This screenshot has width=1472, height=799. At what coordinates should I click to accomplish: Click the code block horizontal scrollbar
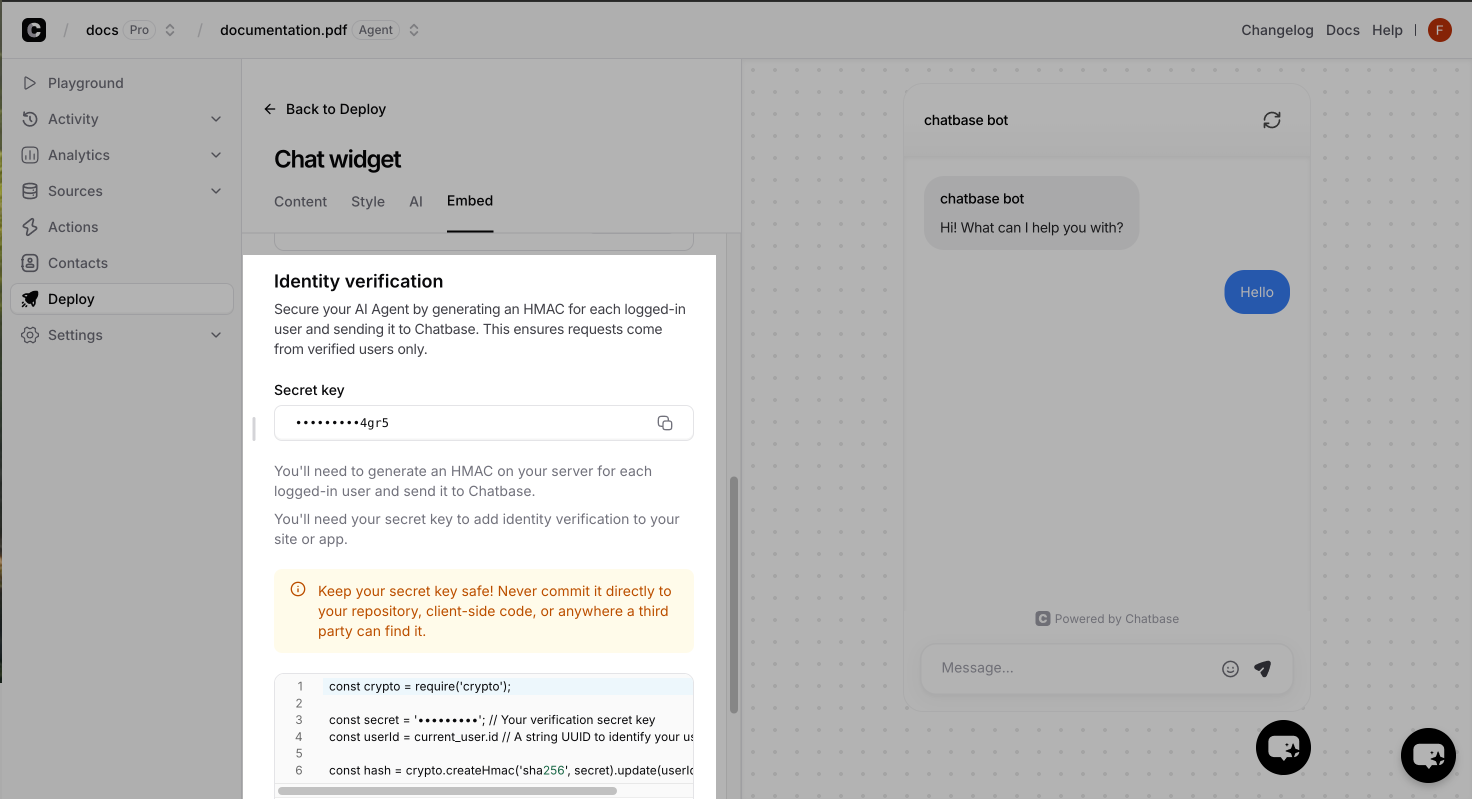(447, 790)
